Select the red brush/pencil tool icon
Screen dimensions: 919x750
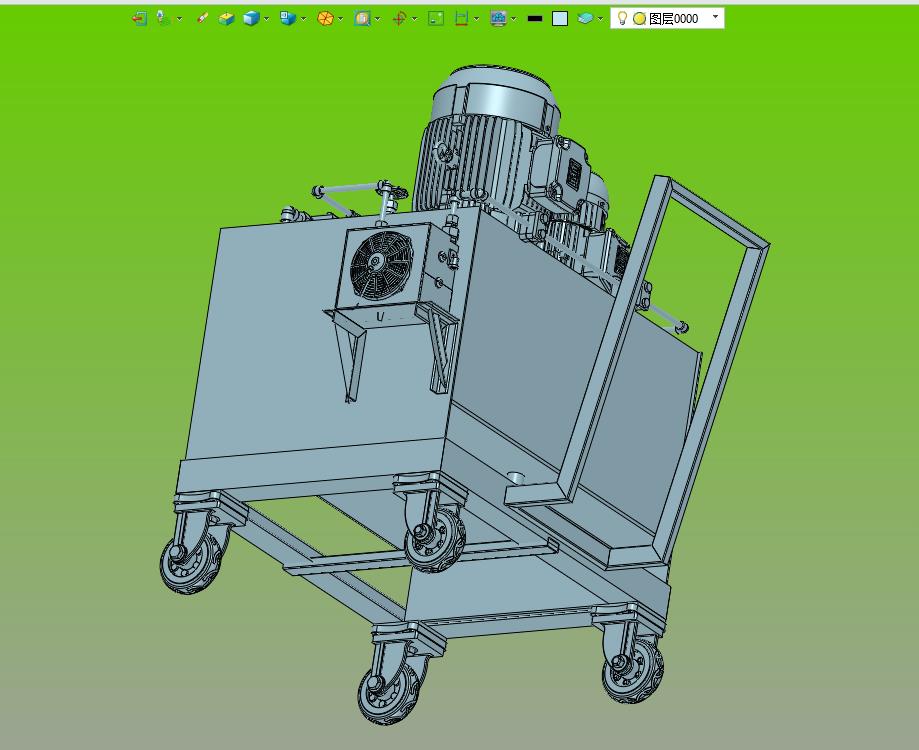202,19
